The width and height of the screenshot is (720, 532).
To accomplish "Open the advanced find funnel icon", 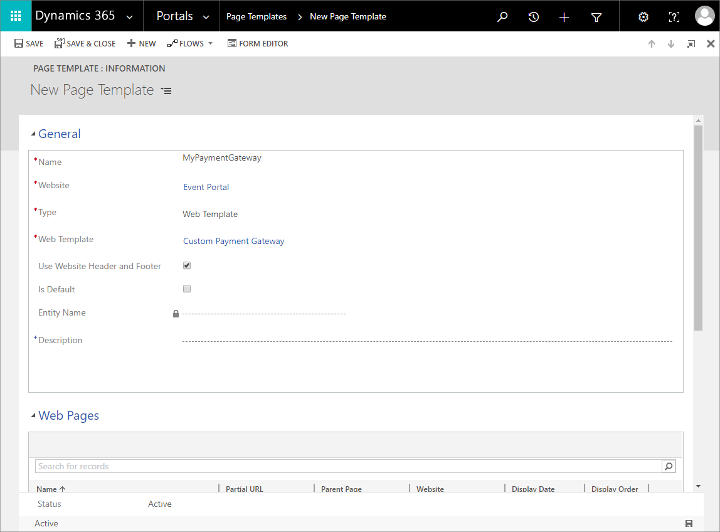I will (596, 17).
